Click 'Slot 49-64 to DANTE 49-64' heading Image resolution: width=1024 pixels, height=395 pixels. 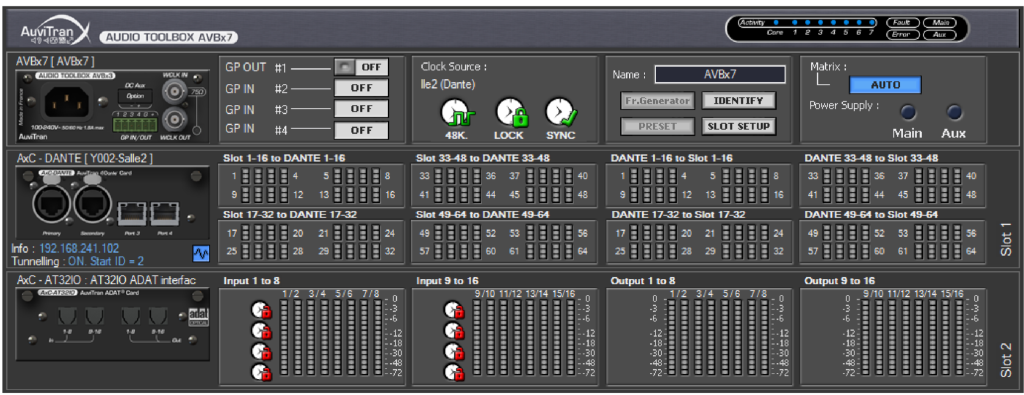tap(483, 214)
